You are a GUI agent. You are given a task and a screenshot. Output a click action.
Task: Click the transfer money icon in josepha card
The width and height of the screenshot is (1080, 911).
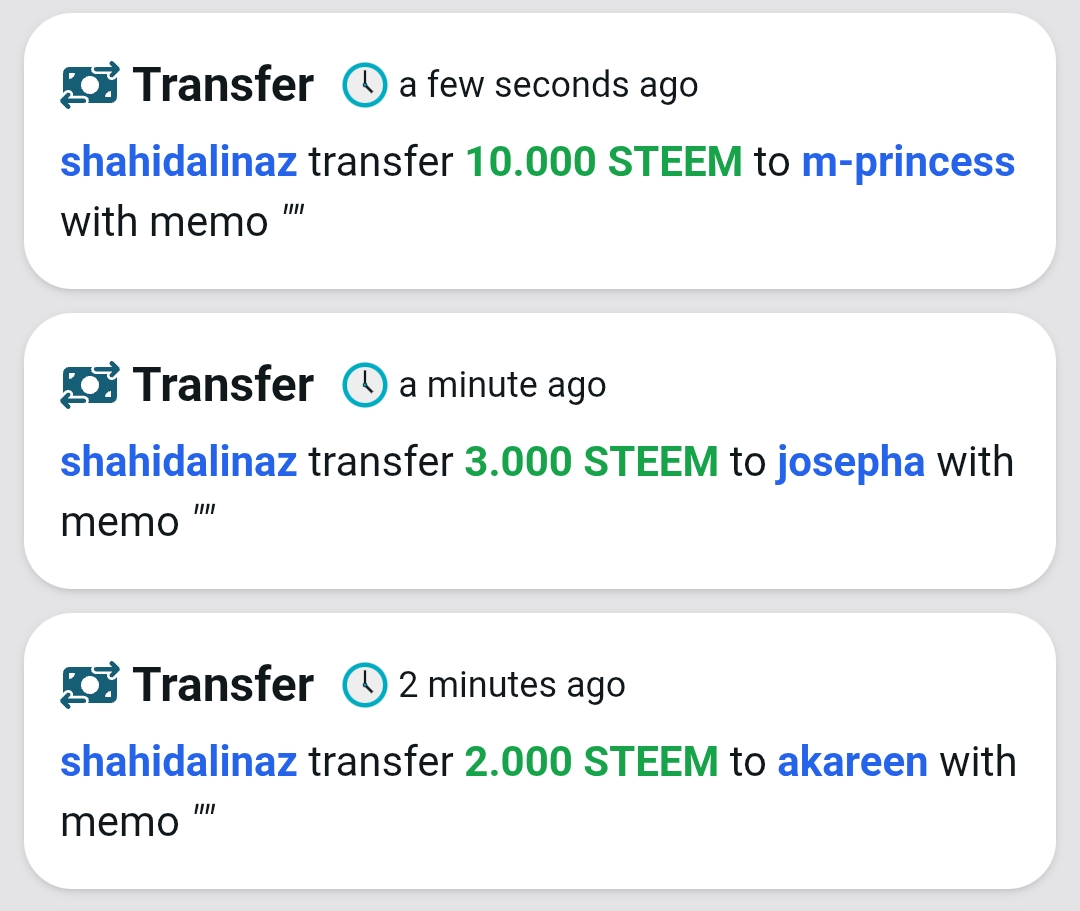pos(90,386)
